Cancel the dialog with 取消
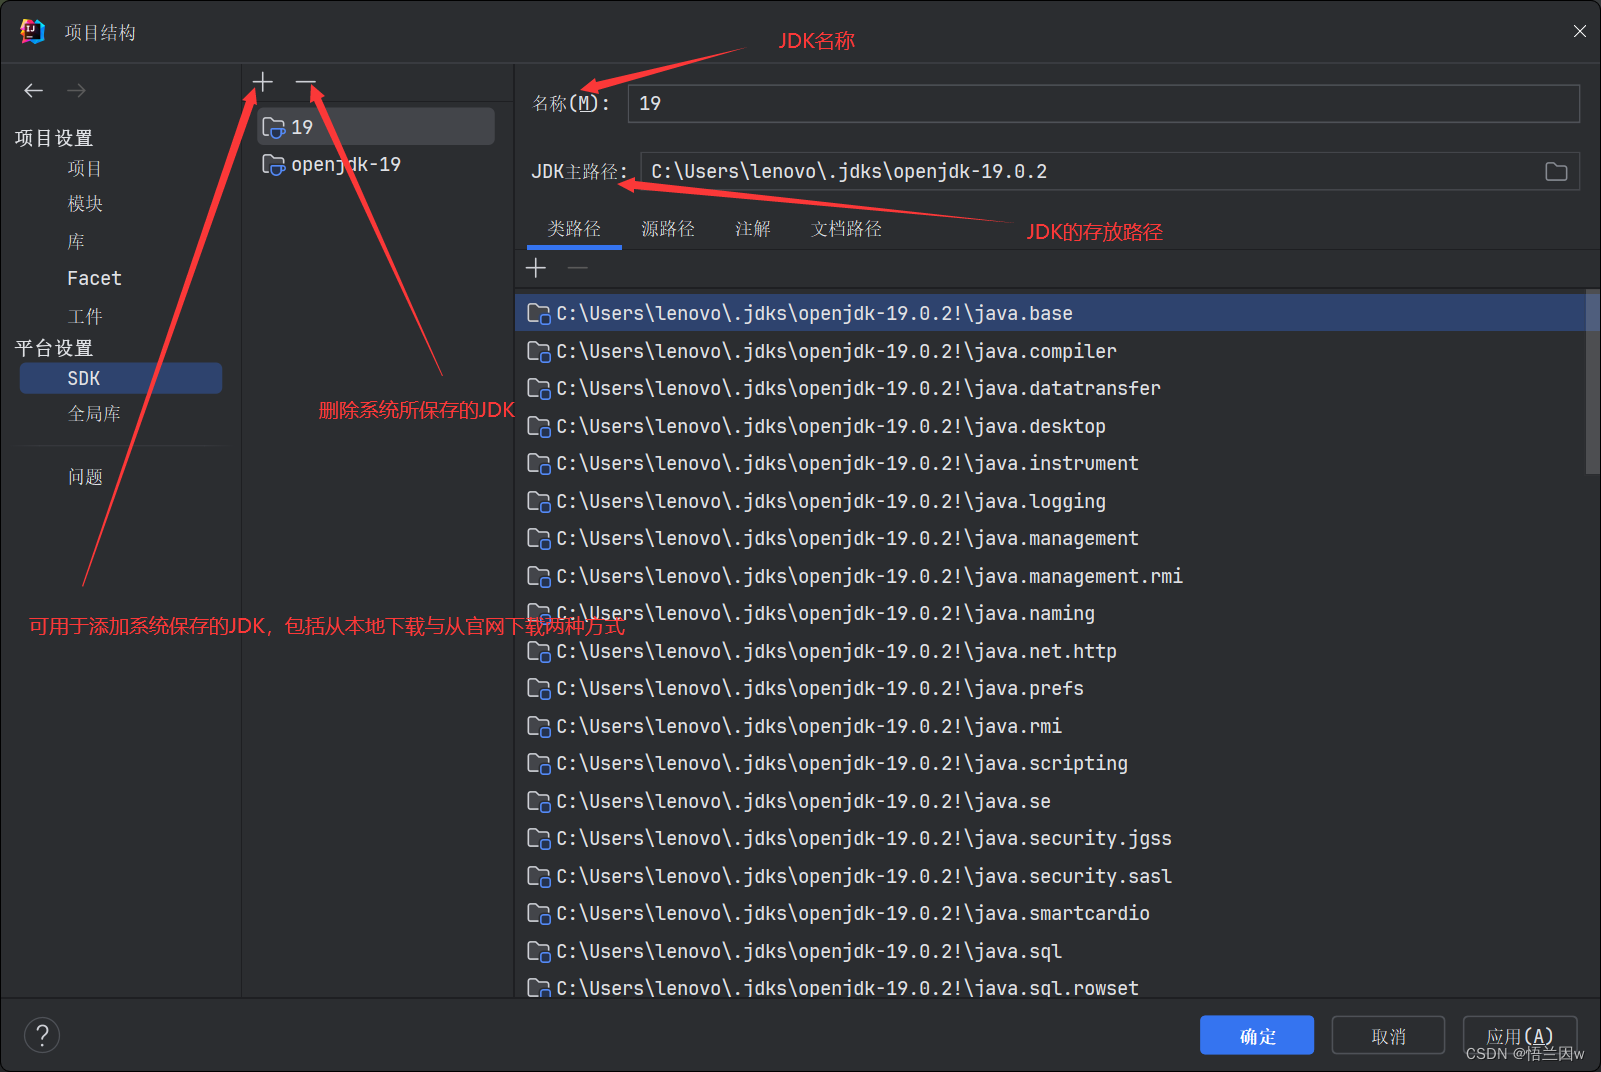This screenshot has width=1601, height=1072. 1388,1036
